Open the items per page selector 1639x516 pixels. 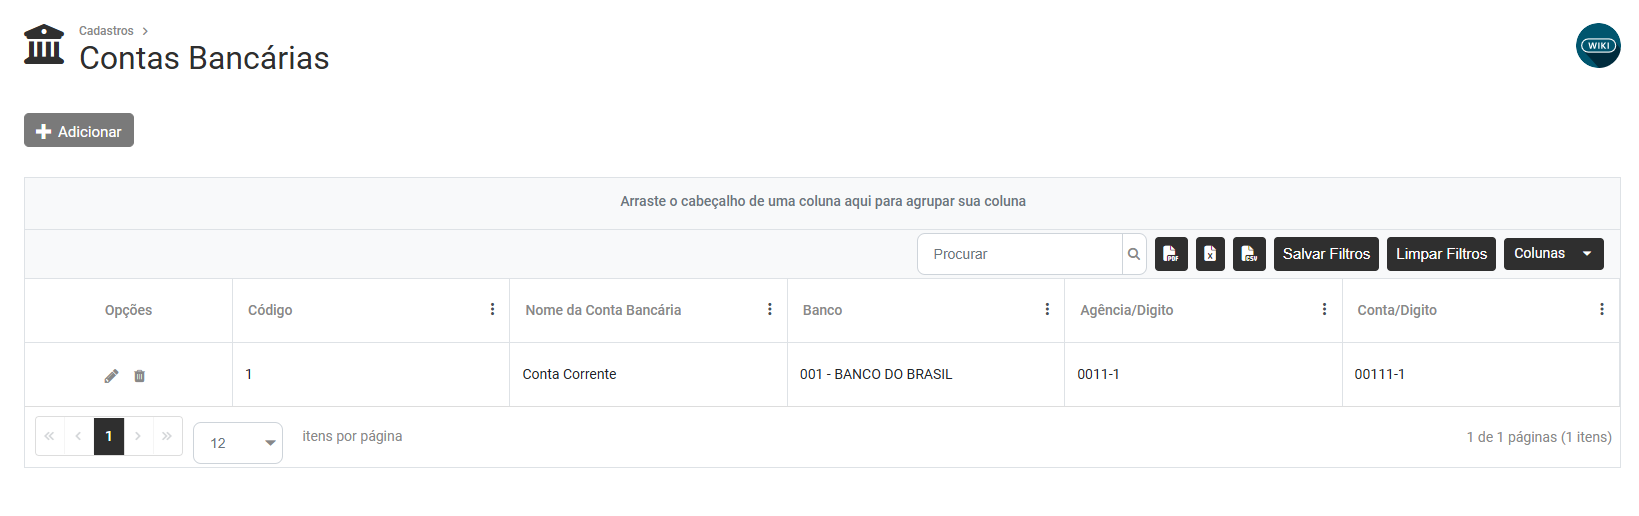[x=238, y=443]
